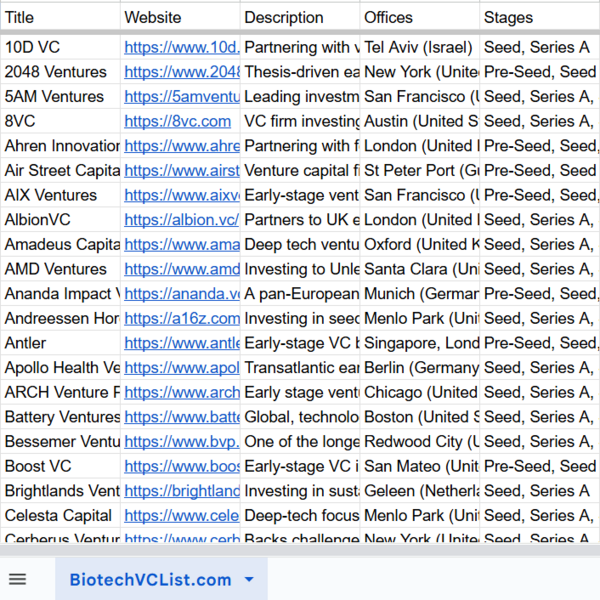Viewport: 600px width, 600px height.
Task: Open the Battery Ventures website link
Action: [x=182, y=417]
